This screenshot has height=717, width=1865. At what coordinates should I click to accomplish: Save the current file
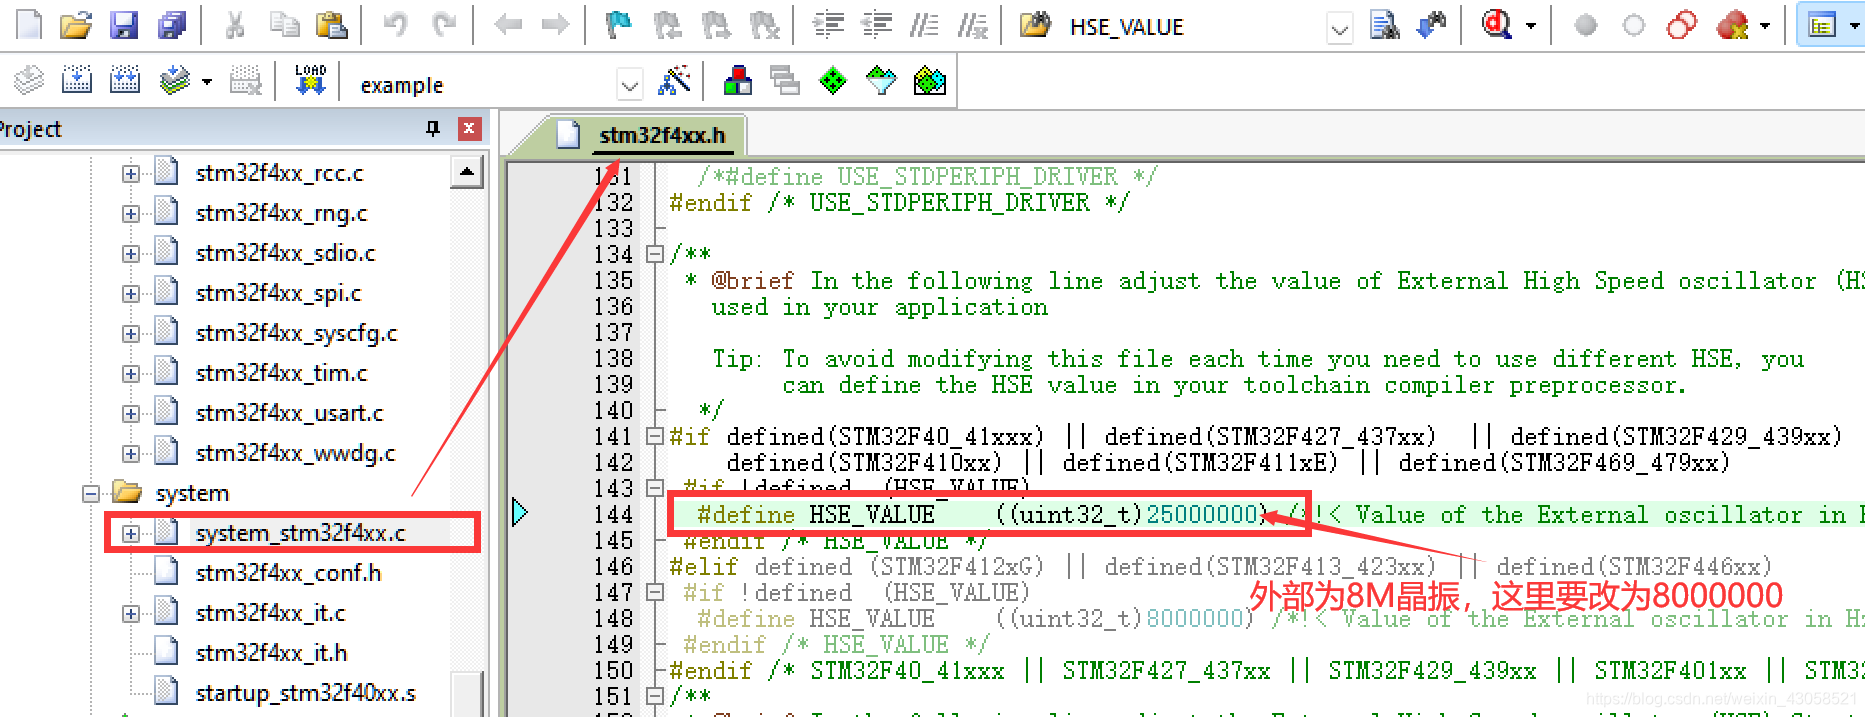[124, 25]
